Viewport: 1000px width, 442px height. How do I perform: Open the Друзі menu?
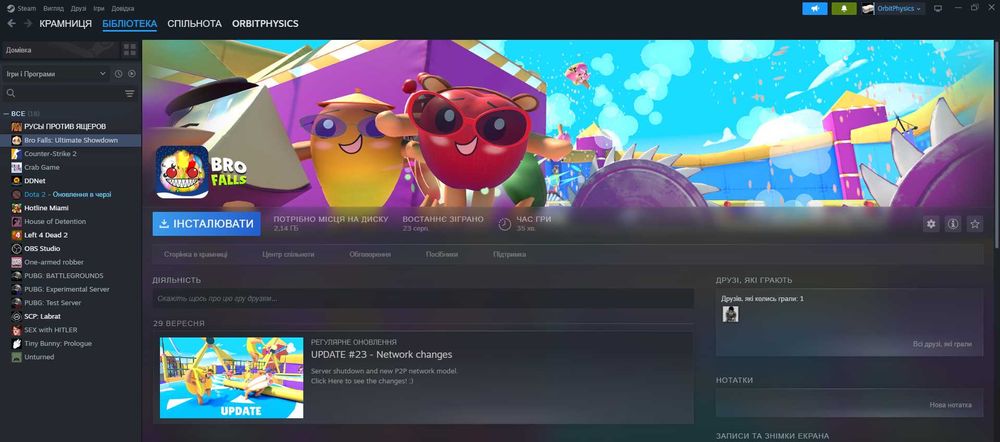click(x=79, y=8)
